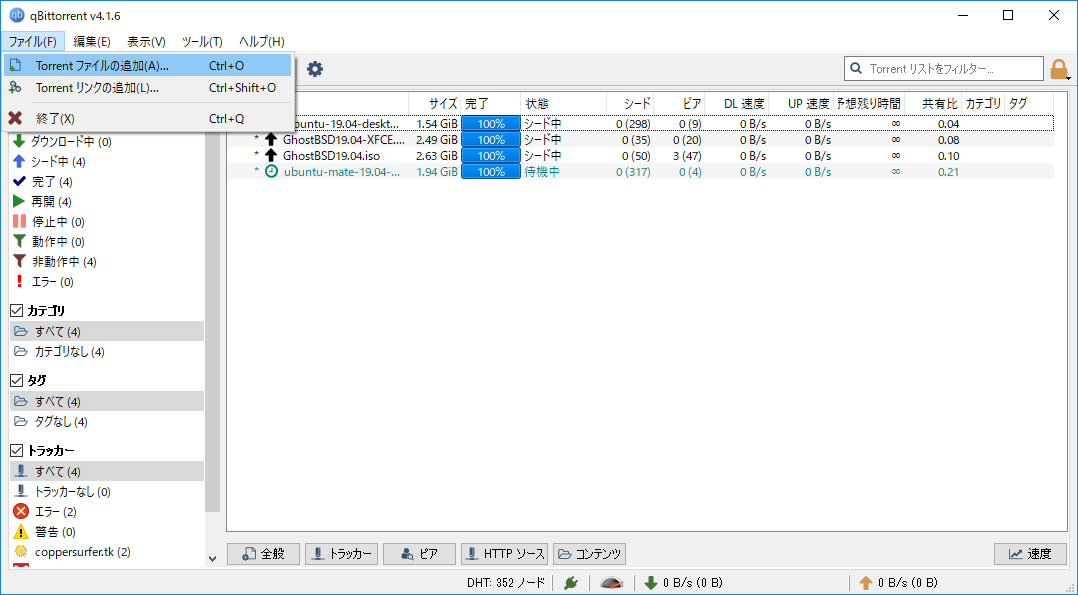Click progress bar of GhostBSD19.04-XFCE torrent
Viewport: 1078px width, 595px height.
click(x=491, y=140)
